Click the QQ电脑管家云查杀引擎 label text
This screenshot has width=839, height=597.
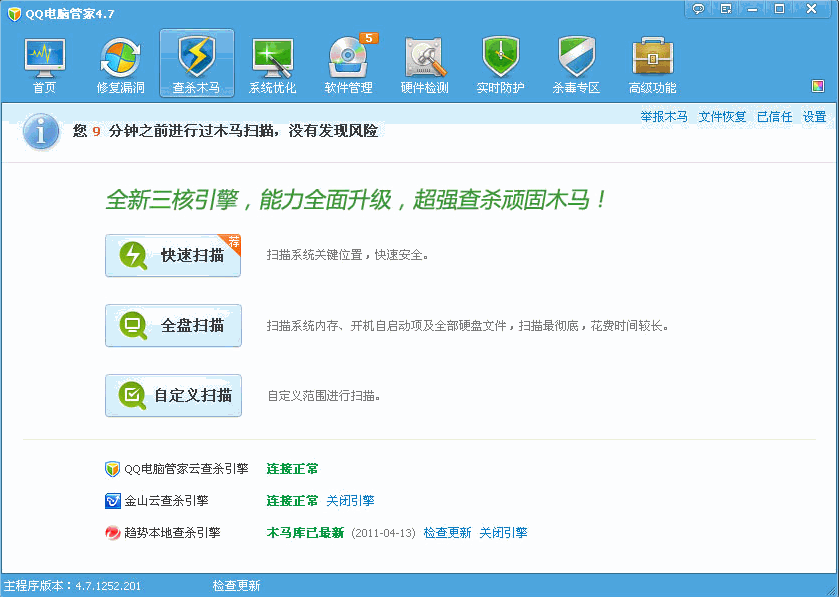pos(186,469)
